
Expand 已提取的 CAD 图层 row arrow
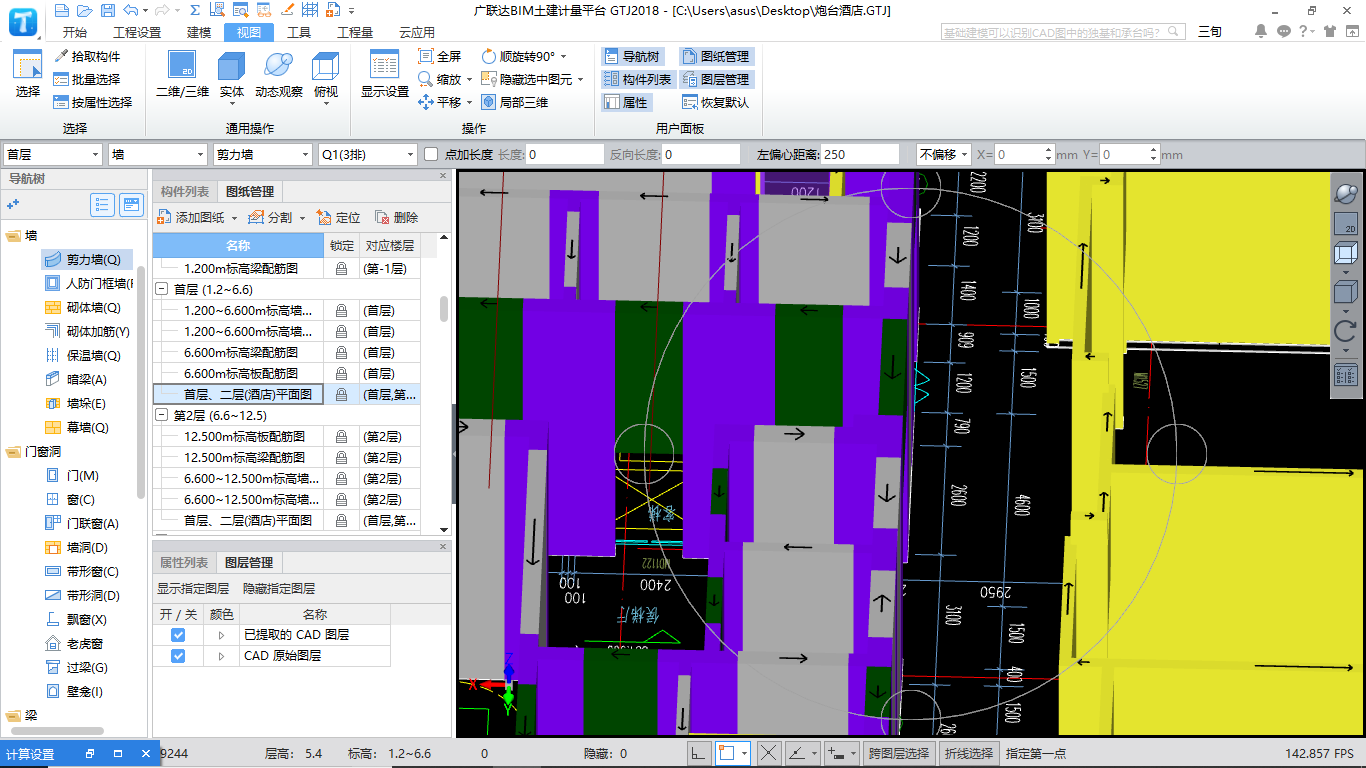[221, 635]
